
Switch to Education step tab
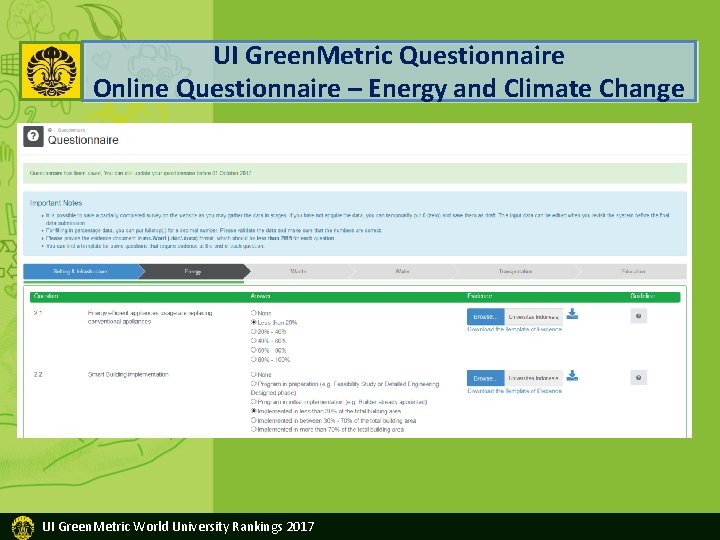[x=633, y=271]
